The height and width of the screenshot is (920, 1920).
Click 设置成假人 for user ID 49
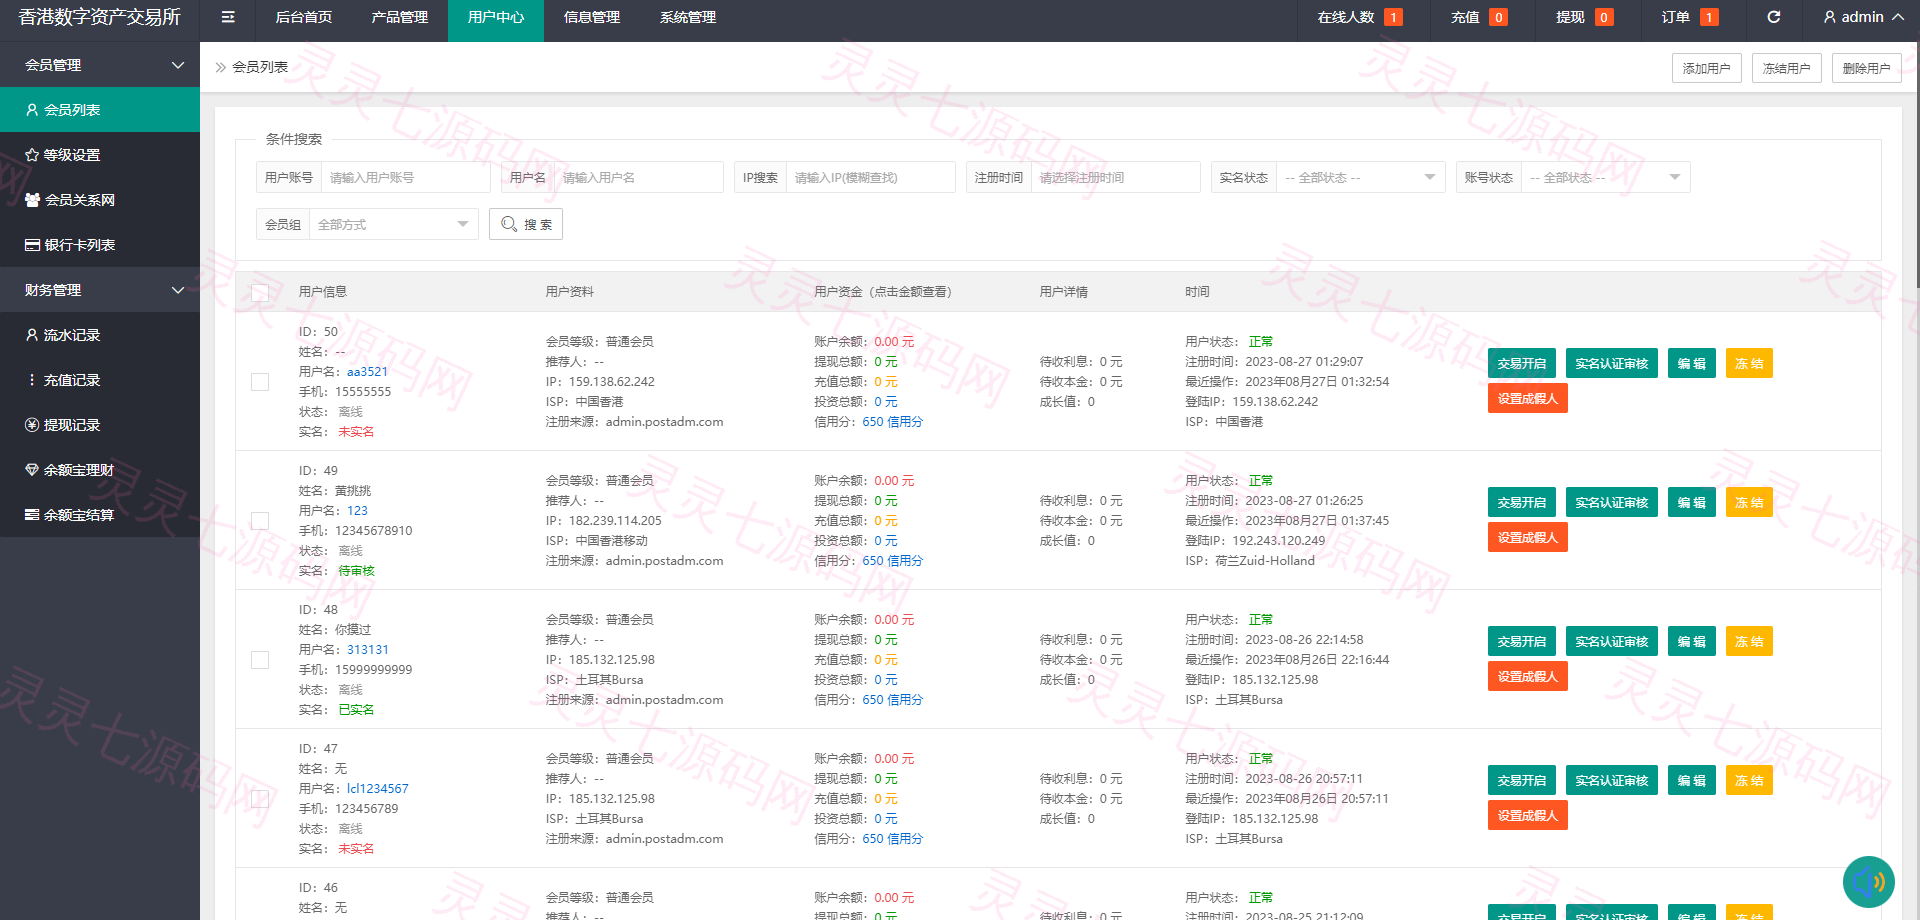click(x=1528, y=537)
